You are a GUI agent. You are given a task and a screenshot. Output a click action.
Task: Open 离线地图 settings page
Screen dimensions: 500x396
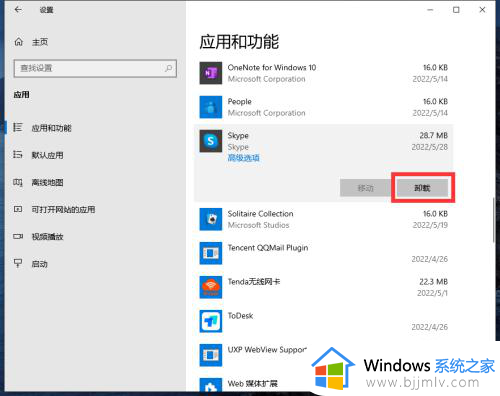coord(47,183)
